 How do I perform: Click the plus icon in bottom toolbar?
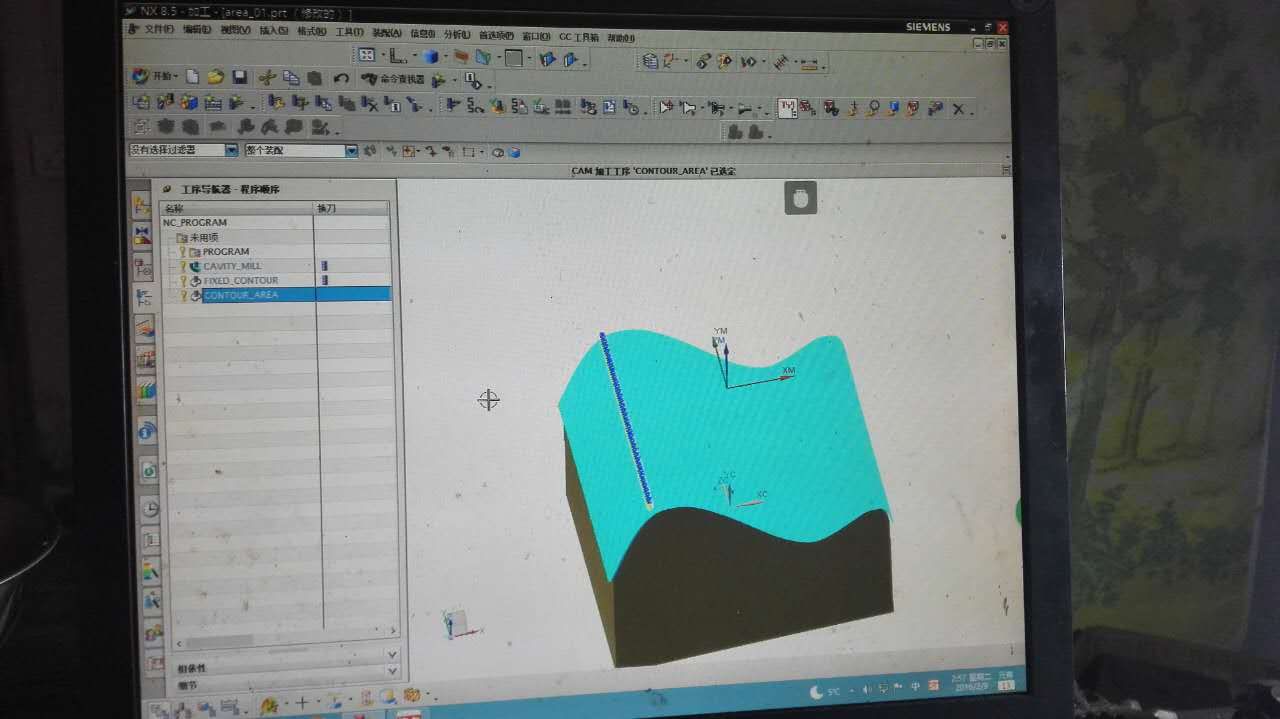(x=301, y=703)
